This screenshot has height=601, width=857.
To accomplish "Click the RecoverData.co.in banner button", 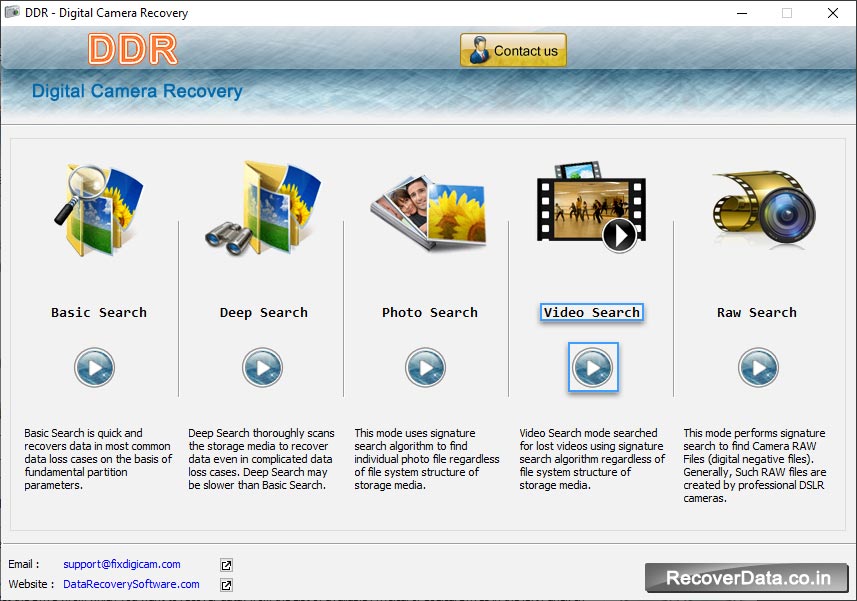I will pyautogui.click(x=747, y=578).
